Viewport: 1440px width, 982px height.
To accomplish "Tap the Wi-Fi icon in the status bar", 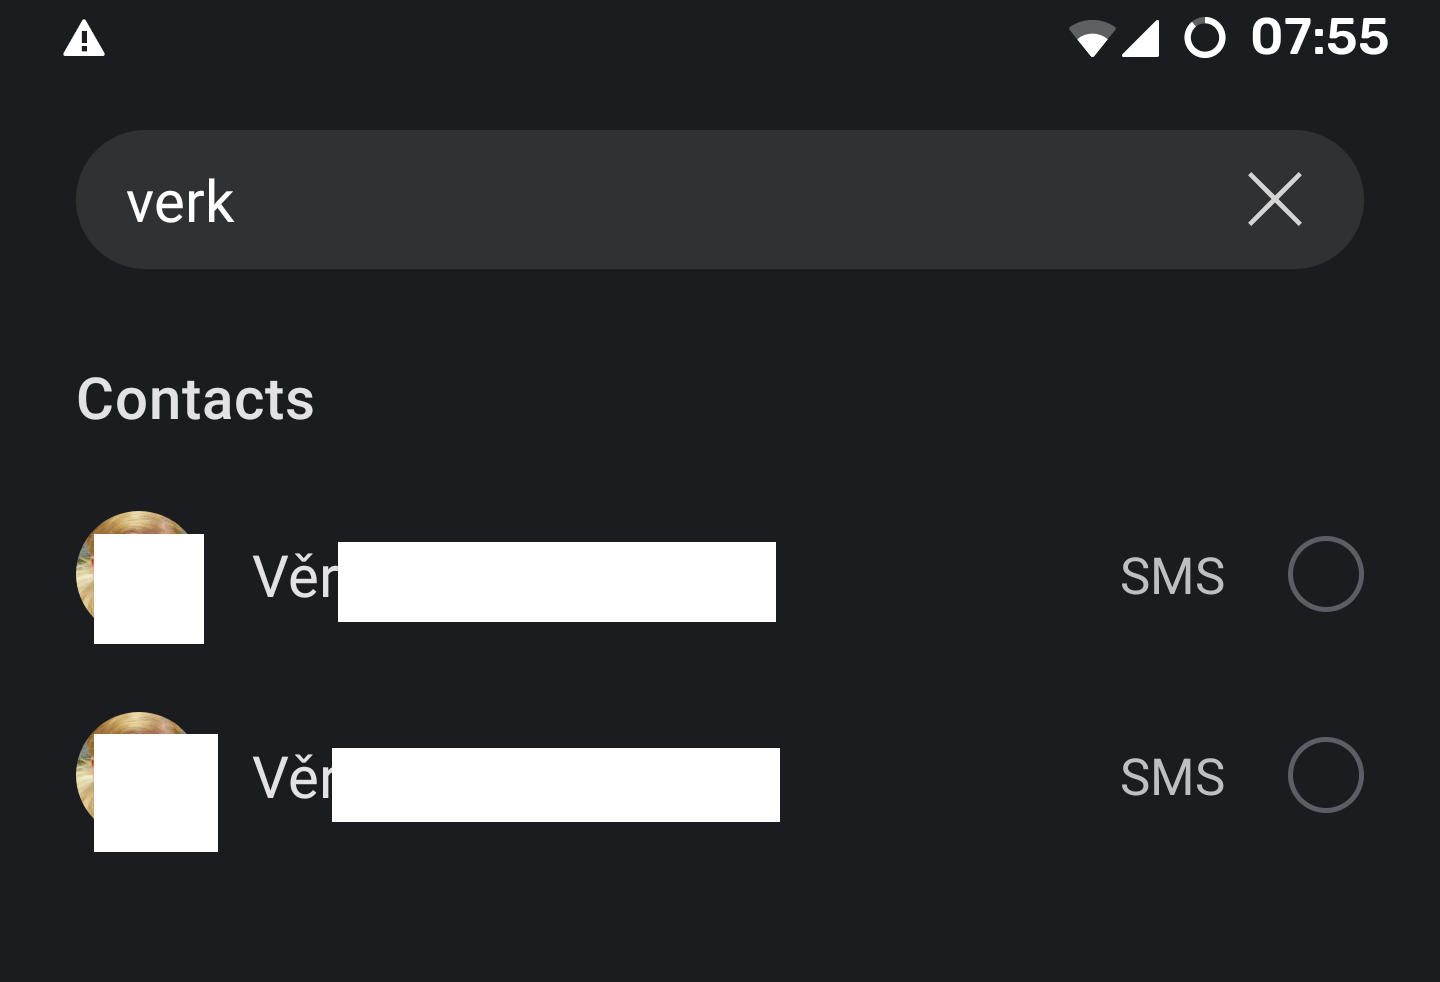I will [x=1095, y=38].
